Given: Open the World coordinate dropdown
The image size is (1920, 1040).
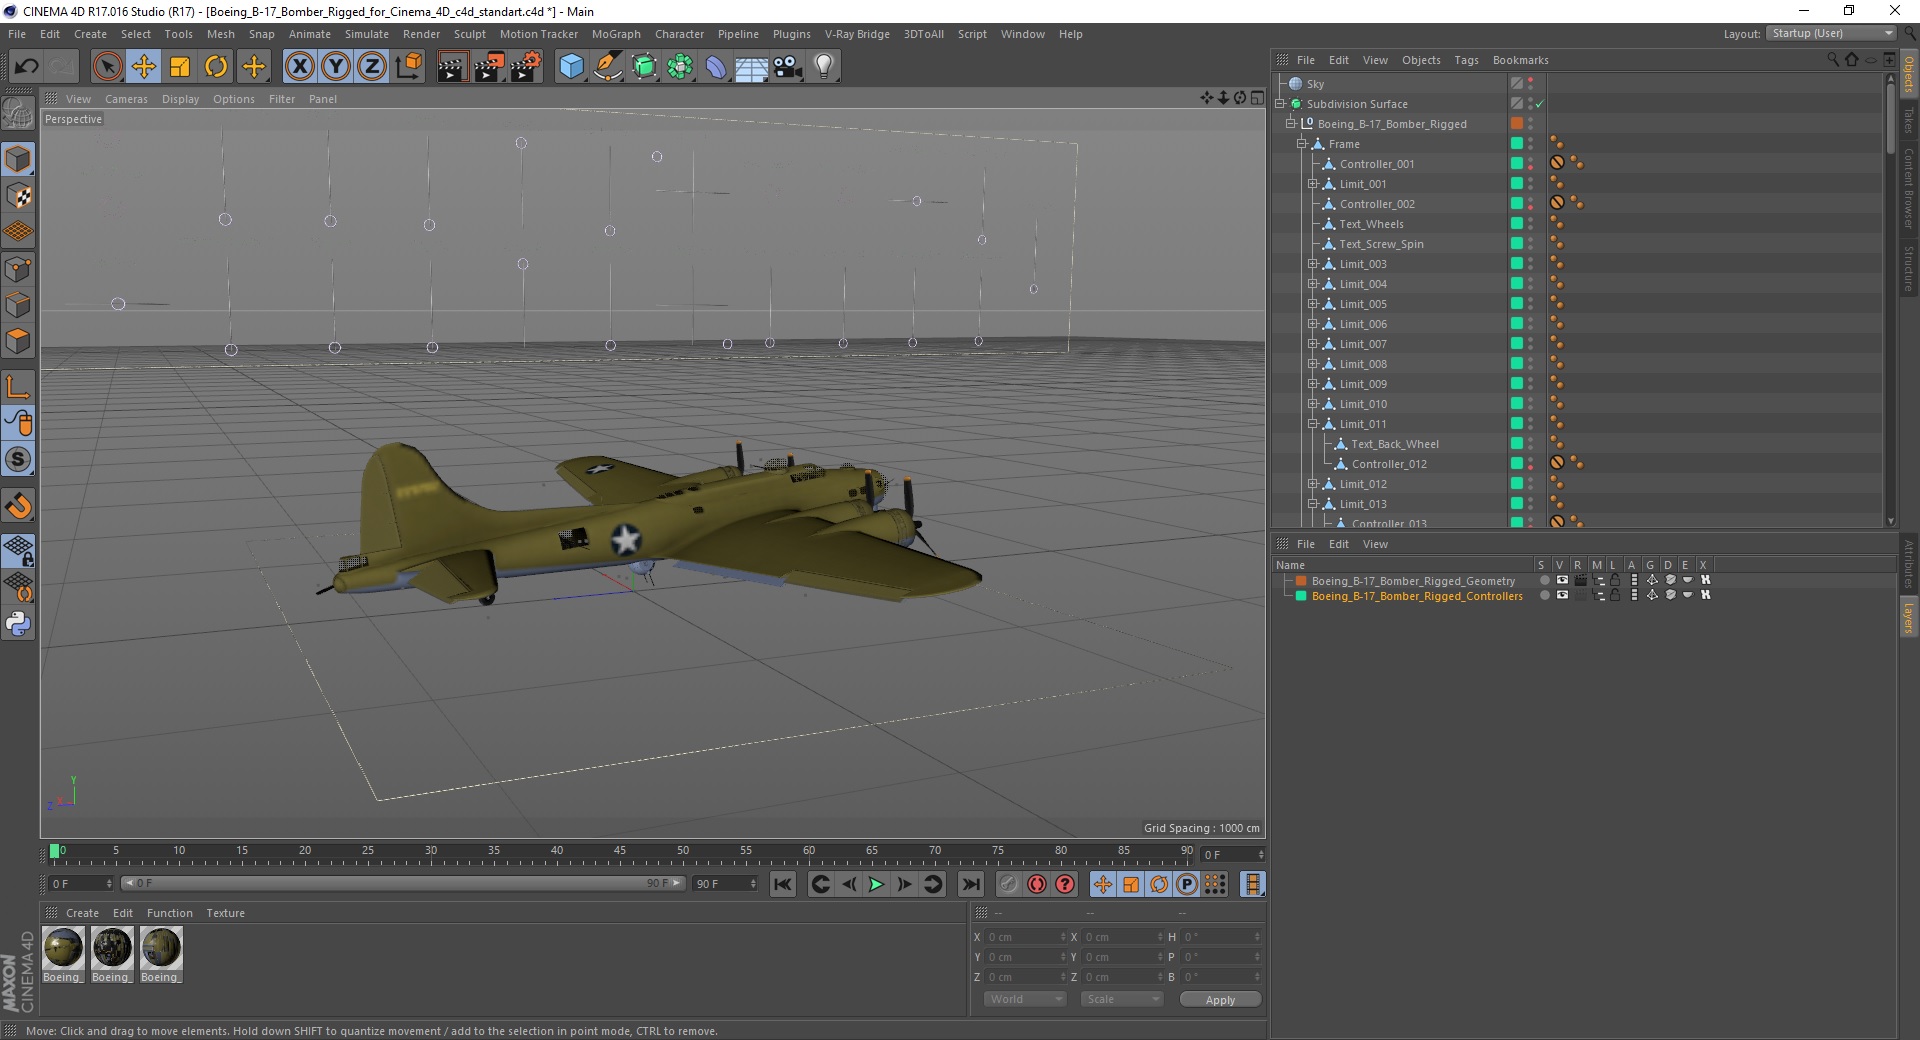Looking at the screenshot, I should point(1025,999).
